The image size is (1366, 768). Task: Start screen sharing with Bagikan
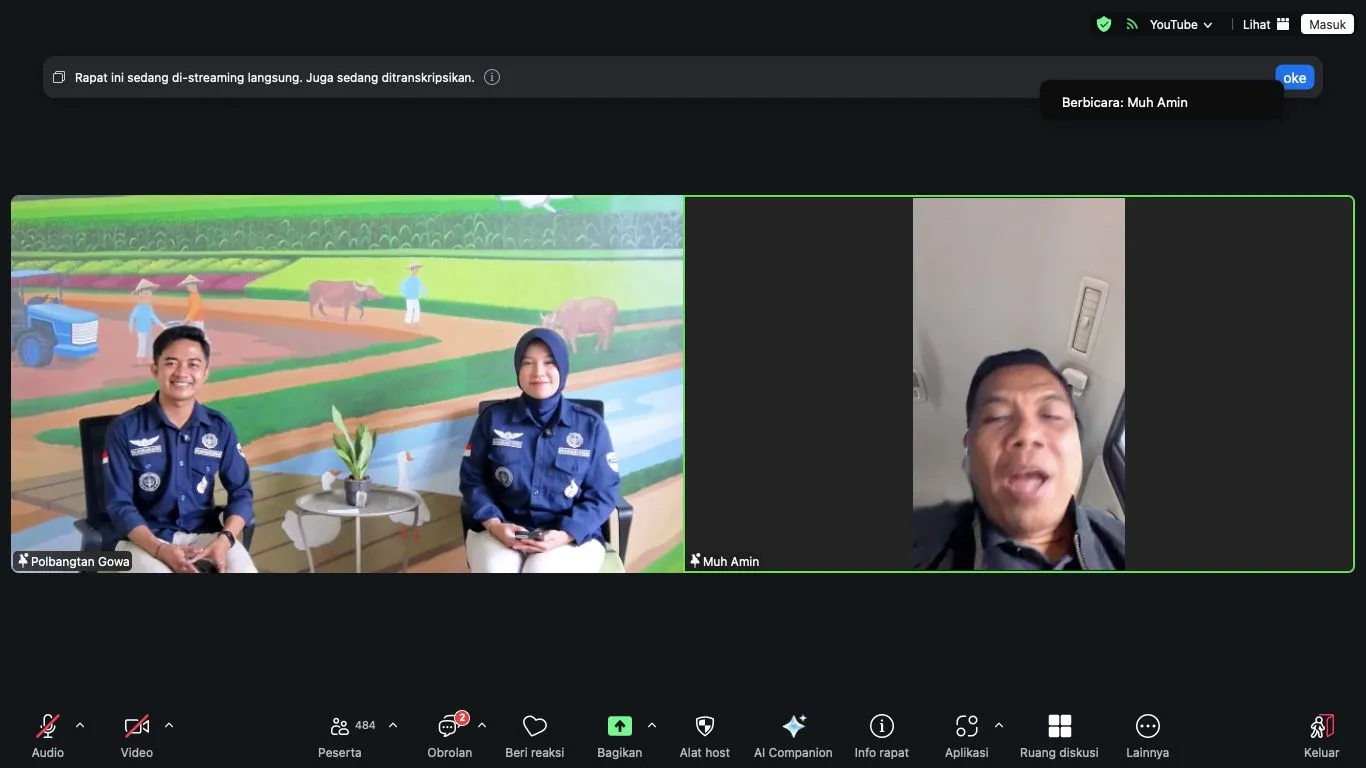point(620,726)
